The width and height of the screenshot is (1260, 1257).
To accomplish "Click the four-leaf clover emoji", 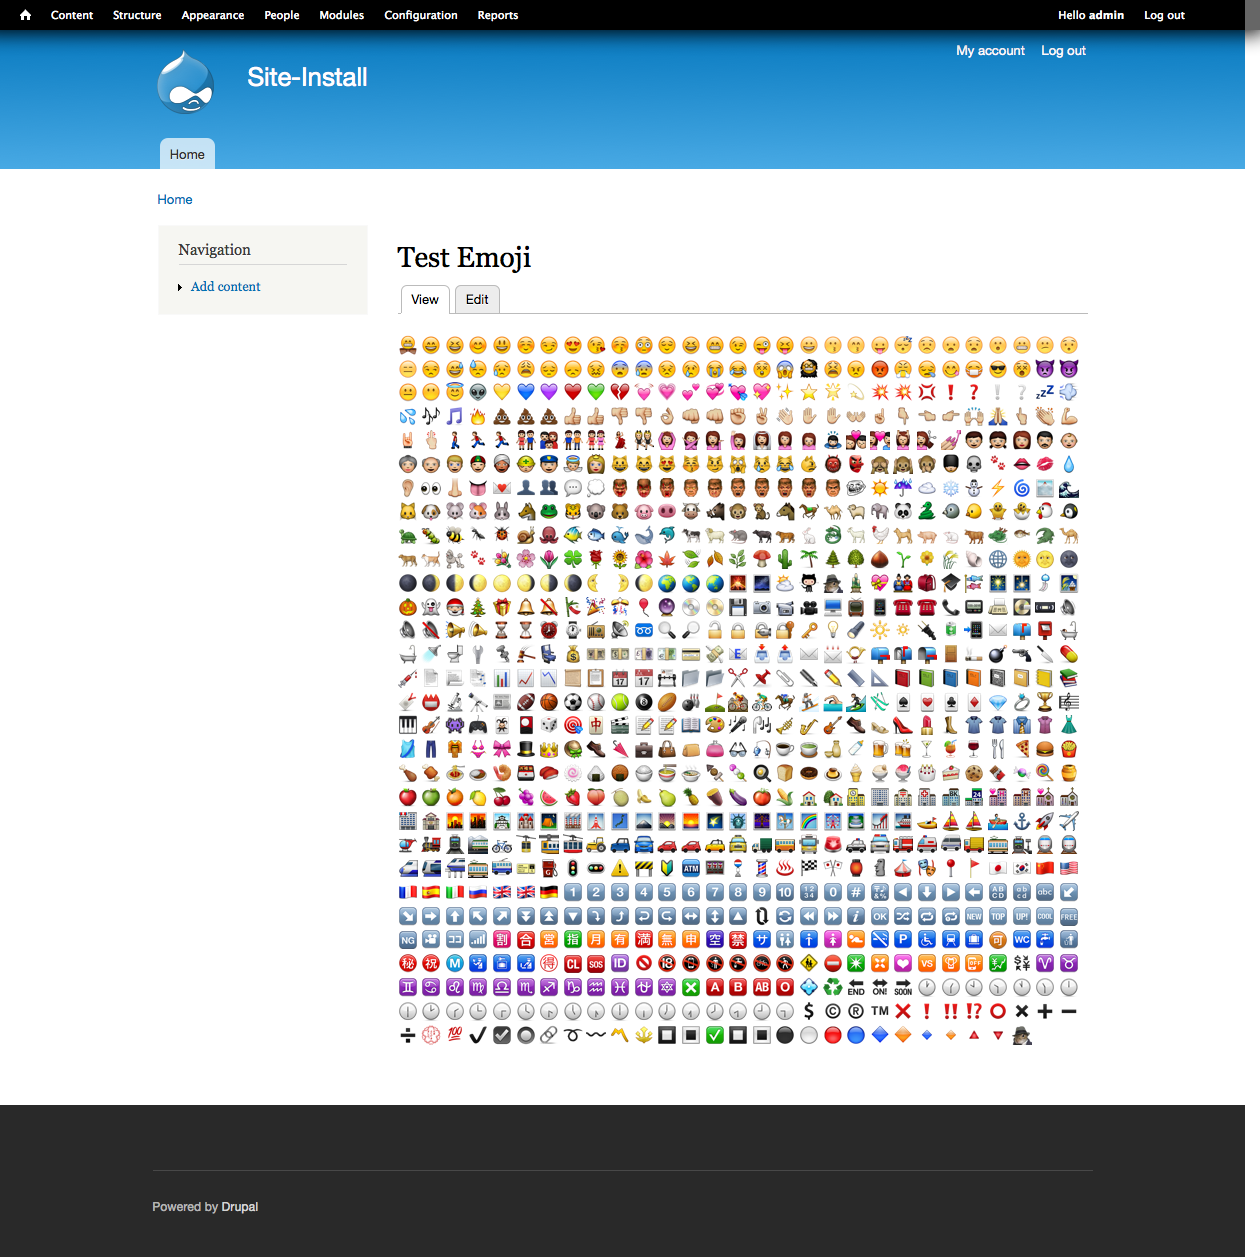I will pos(573,559).
